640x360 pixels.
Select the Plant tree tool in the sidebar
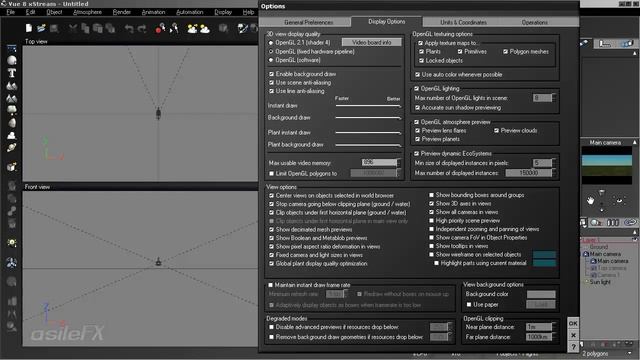tap(12, 110)
